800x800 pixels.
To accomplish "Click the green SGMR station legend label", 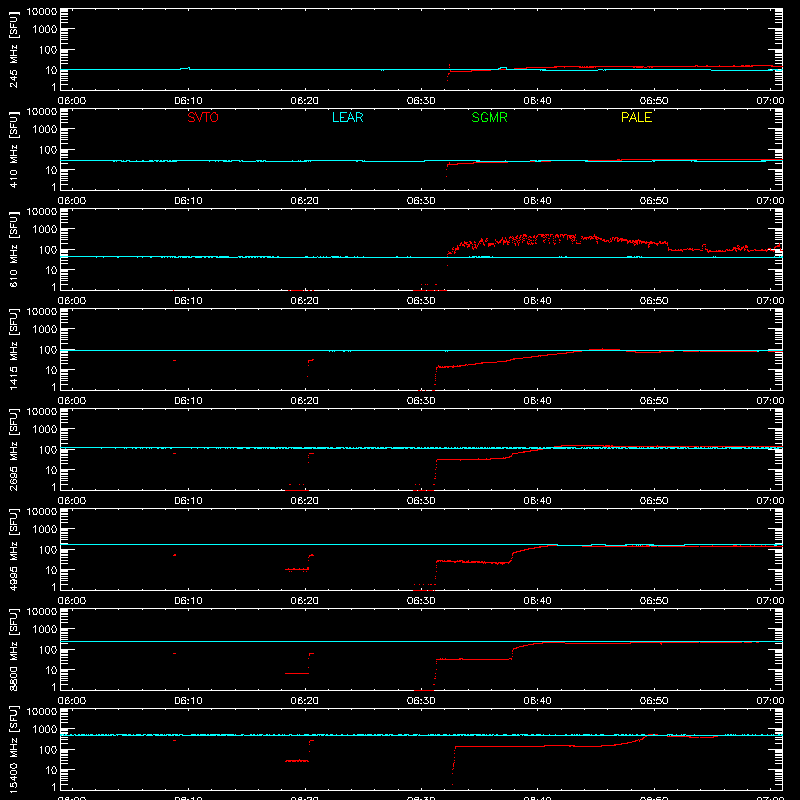I will pyautogui.click(x=489, y=117).
